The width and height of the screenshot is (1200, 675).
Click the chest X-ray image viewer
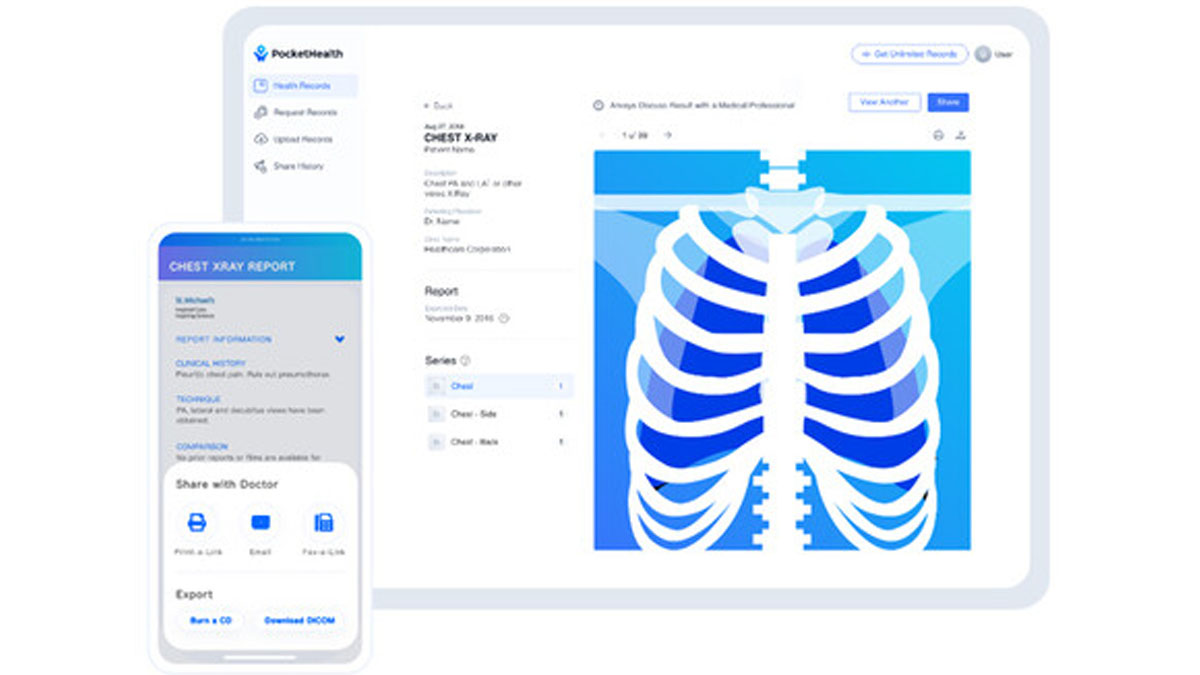coord(782,350)
